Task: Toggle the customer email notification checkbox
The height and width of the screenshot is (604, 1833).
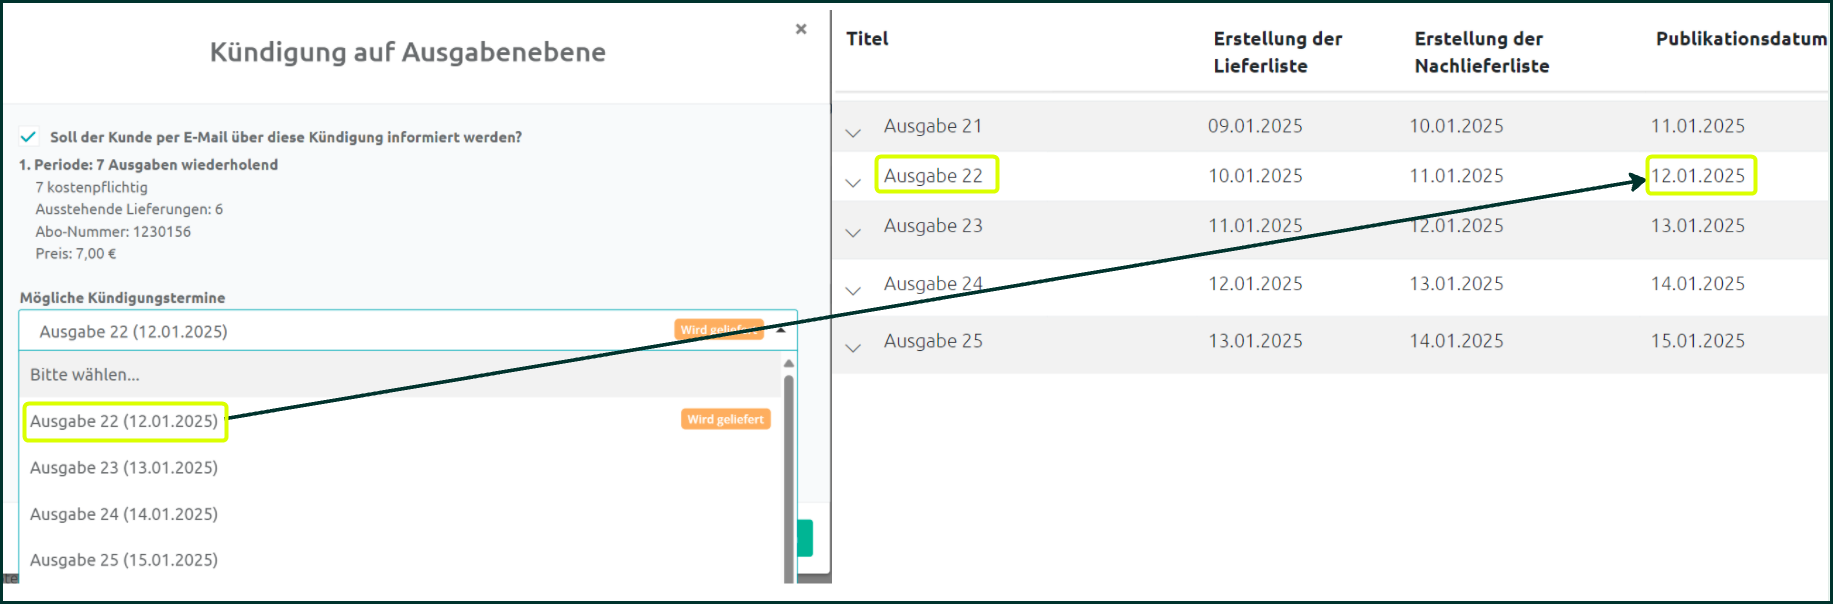Action: tap(29, 137)
